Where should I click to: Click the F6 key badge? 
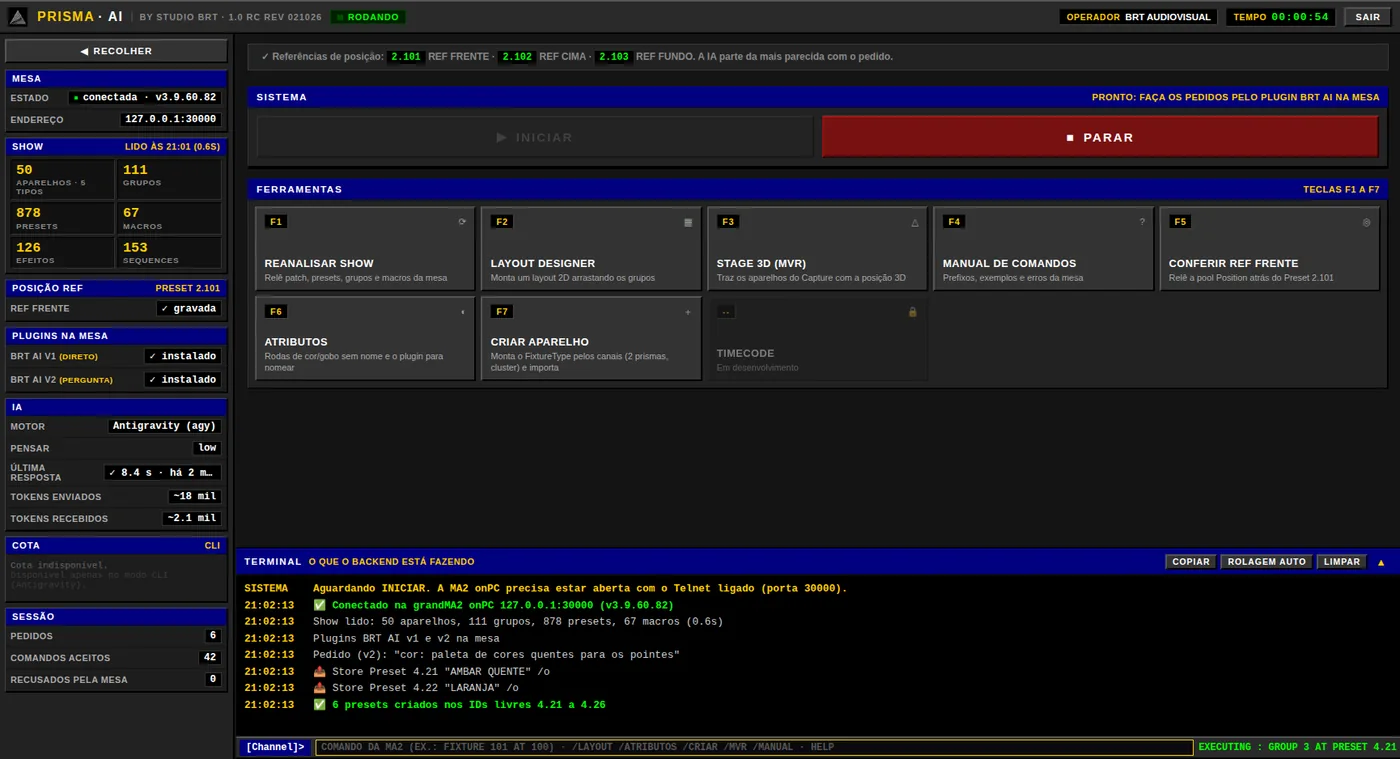pos(276,312)
